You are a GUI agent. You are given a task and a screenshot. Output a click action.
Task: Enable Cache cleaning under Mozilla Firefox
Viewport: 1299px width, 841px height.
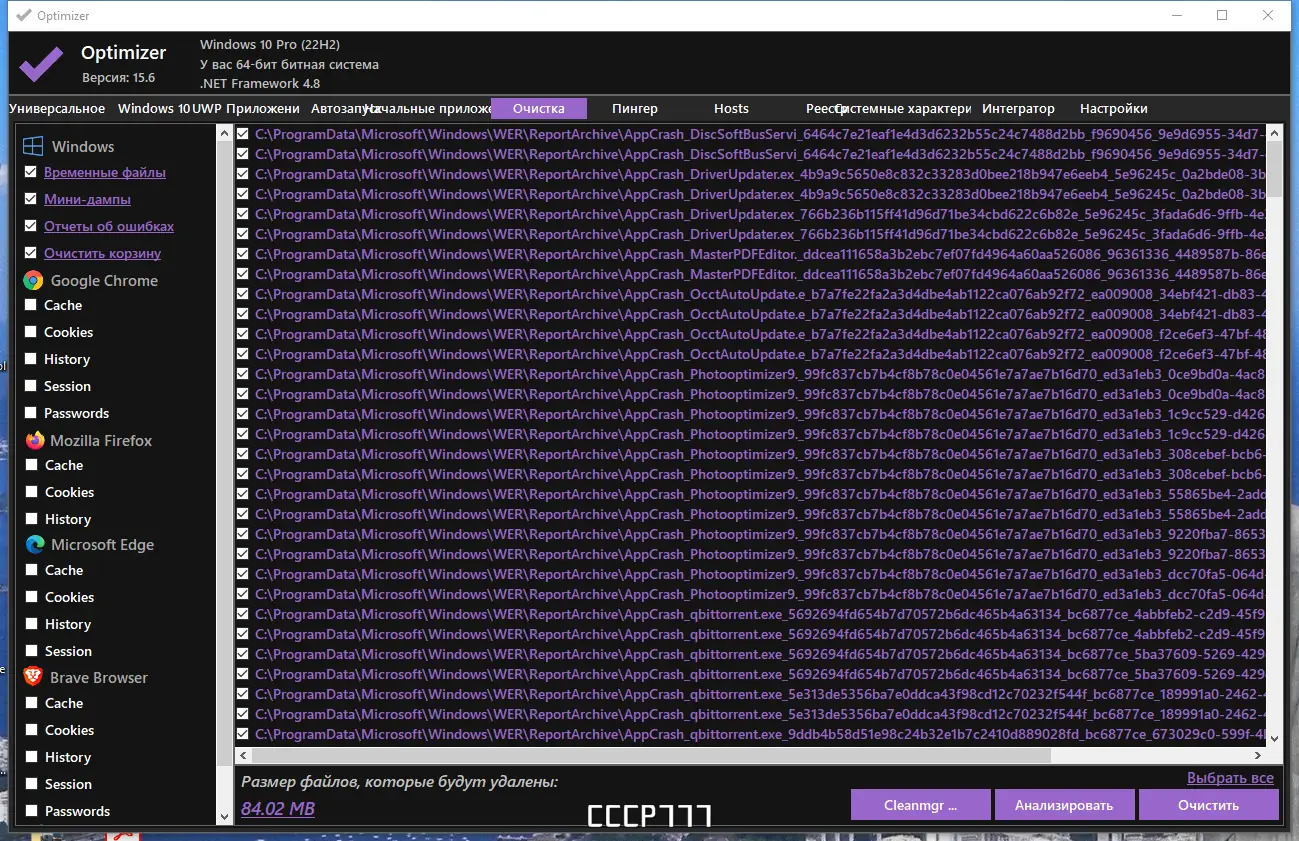pyautogui.click(x=32, y=465)
